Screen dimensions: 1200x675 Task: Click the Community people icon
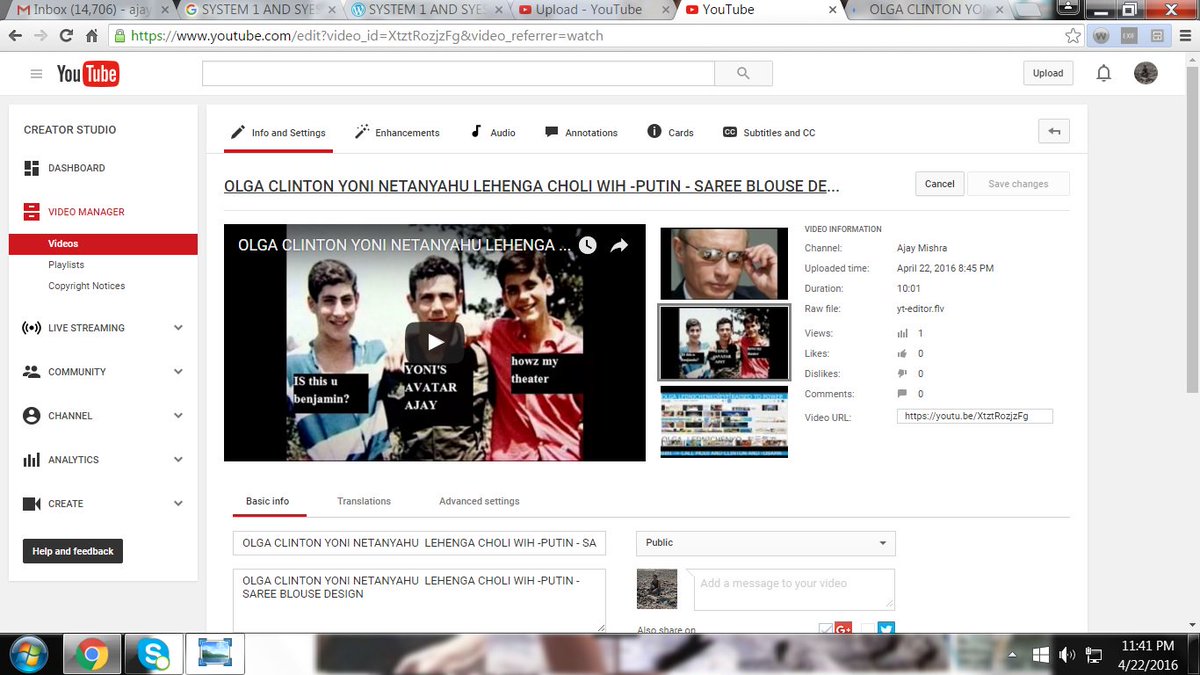click(31, 372)
